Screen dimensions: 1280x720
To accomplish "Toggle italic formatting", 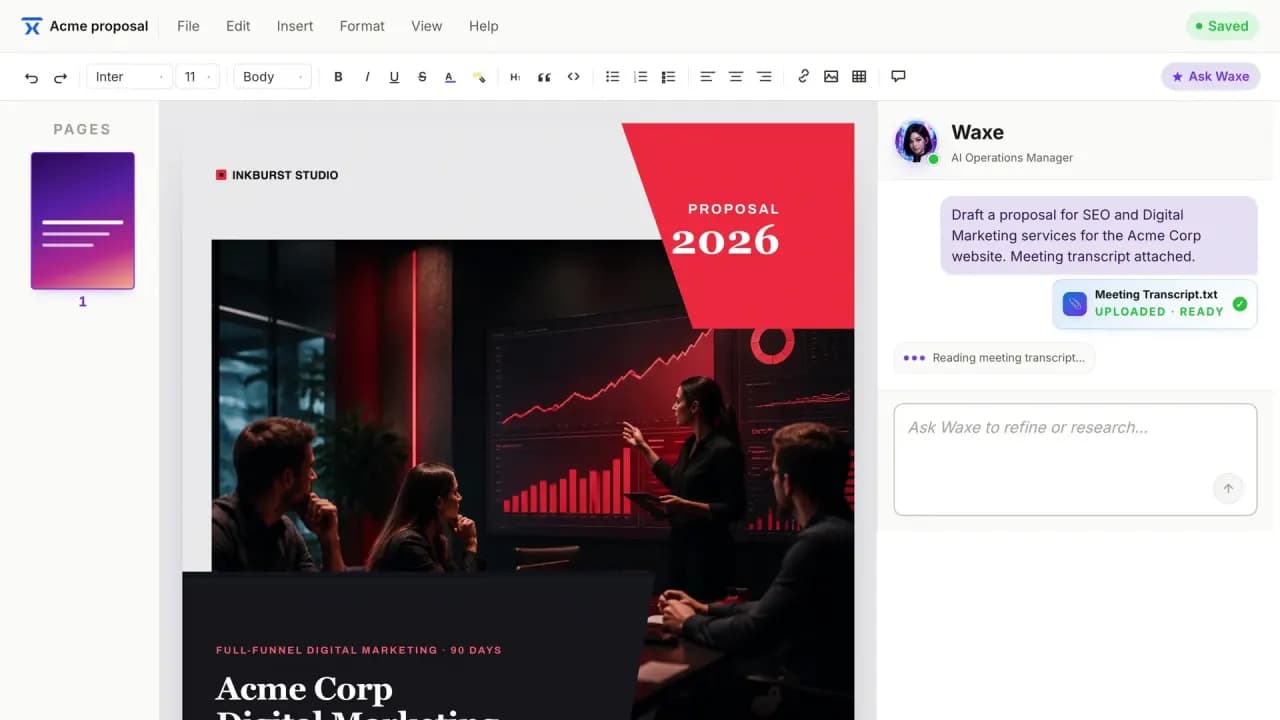I will click(366, 77).
